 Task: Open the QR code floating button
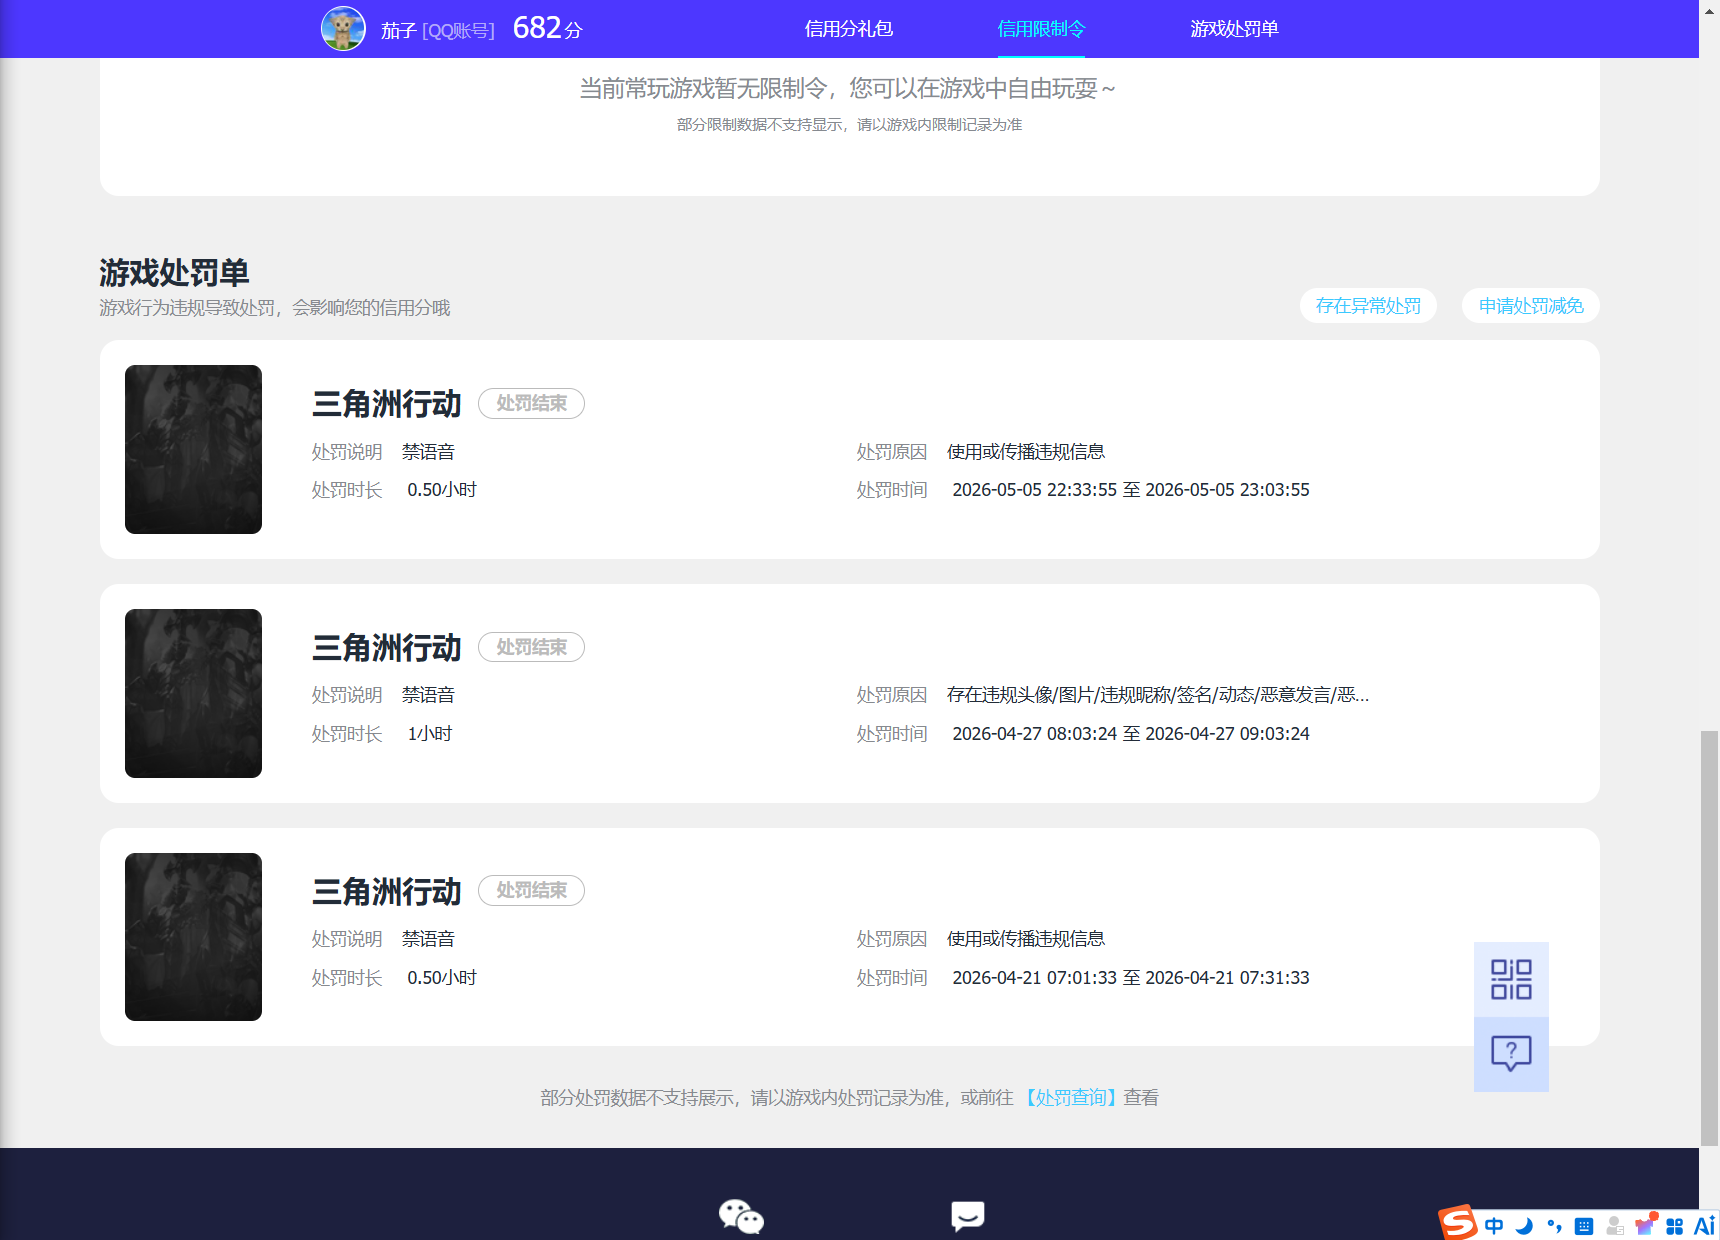click(x=1511, y=979)
